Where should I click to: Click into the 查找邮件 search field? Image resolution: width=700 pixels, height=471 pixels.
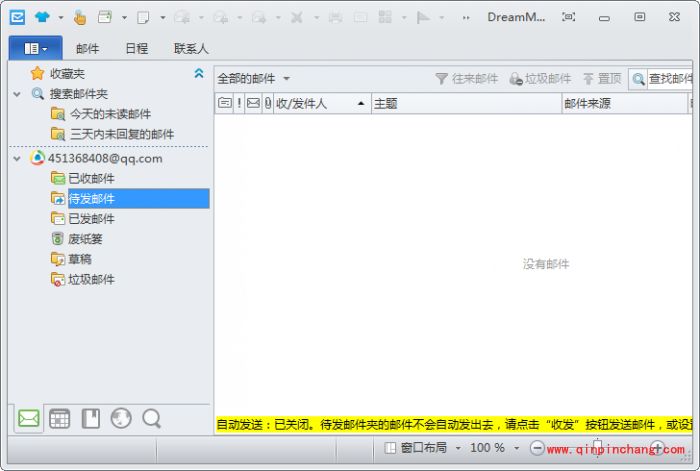coord(670,79)
